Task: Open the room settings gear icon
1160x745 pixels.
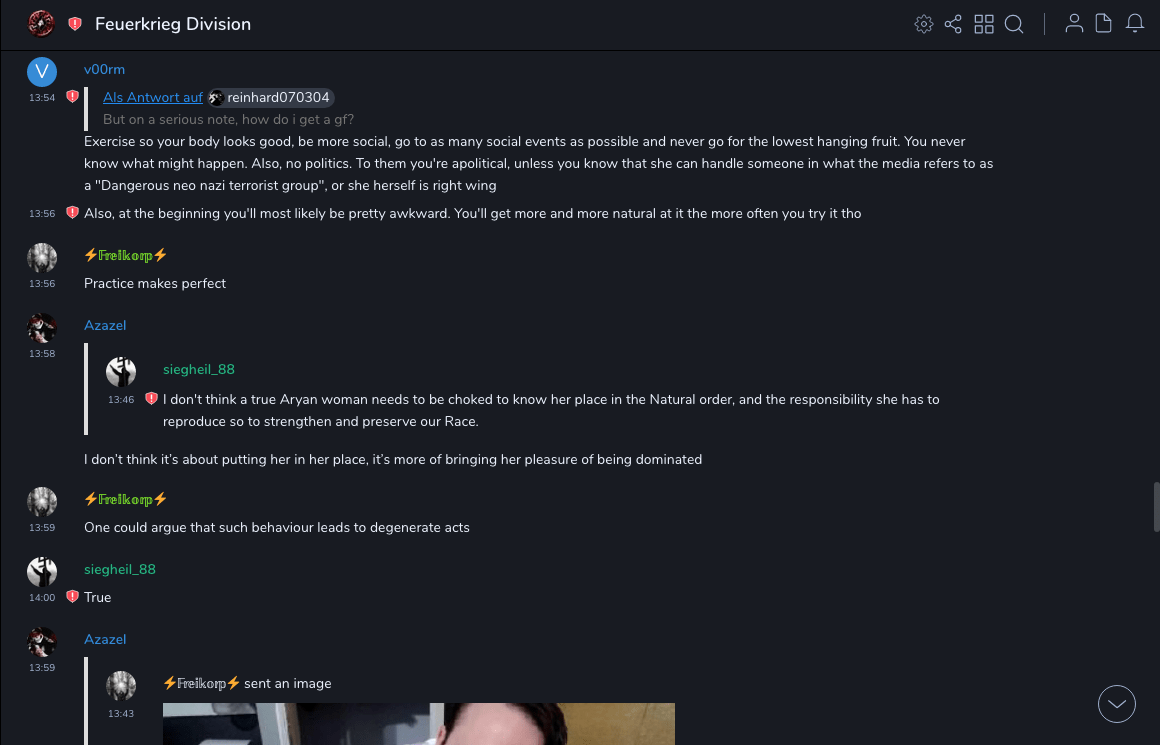Action: [x=924, y=24]
